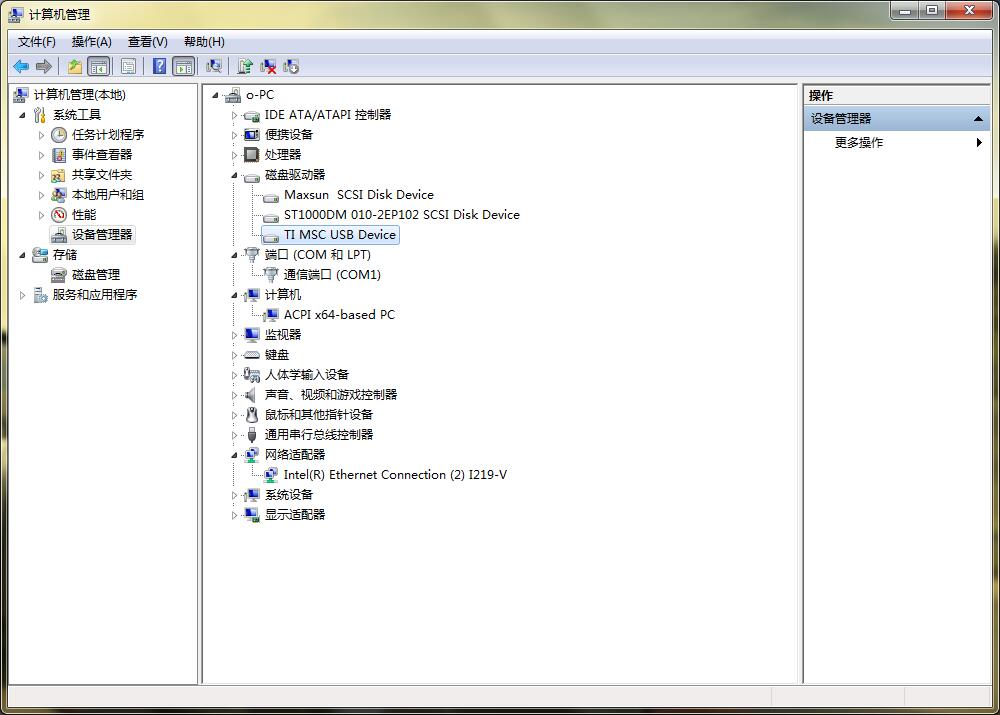Go back with the blue arrow

(x=21, y=66)
